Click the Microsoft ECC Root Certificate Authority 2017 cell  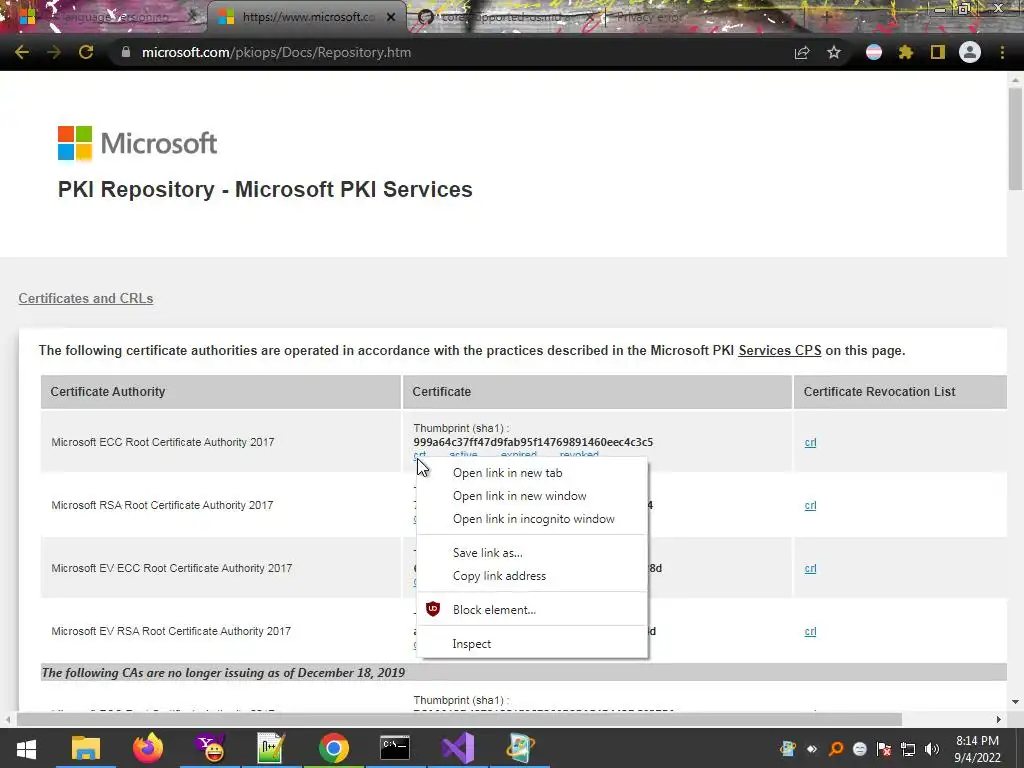pyautogui.click(x=221, y=442)
